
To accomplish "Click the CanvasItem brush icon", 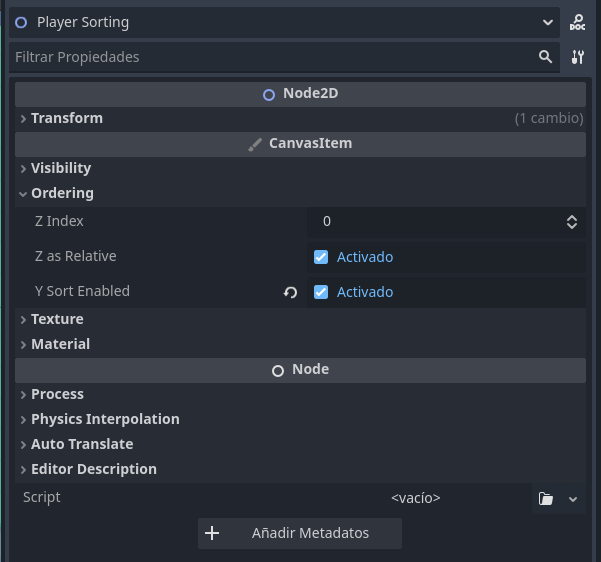I will [255, 144].
